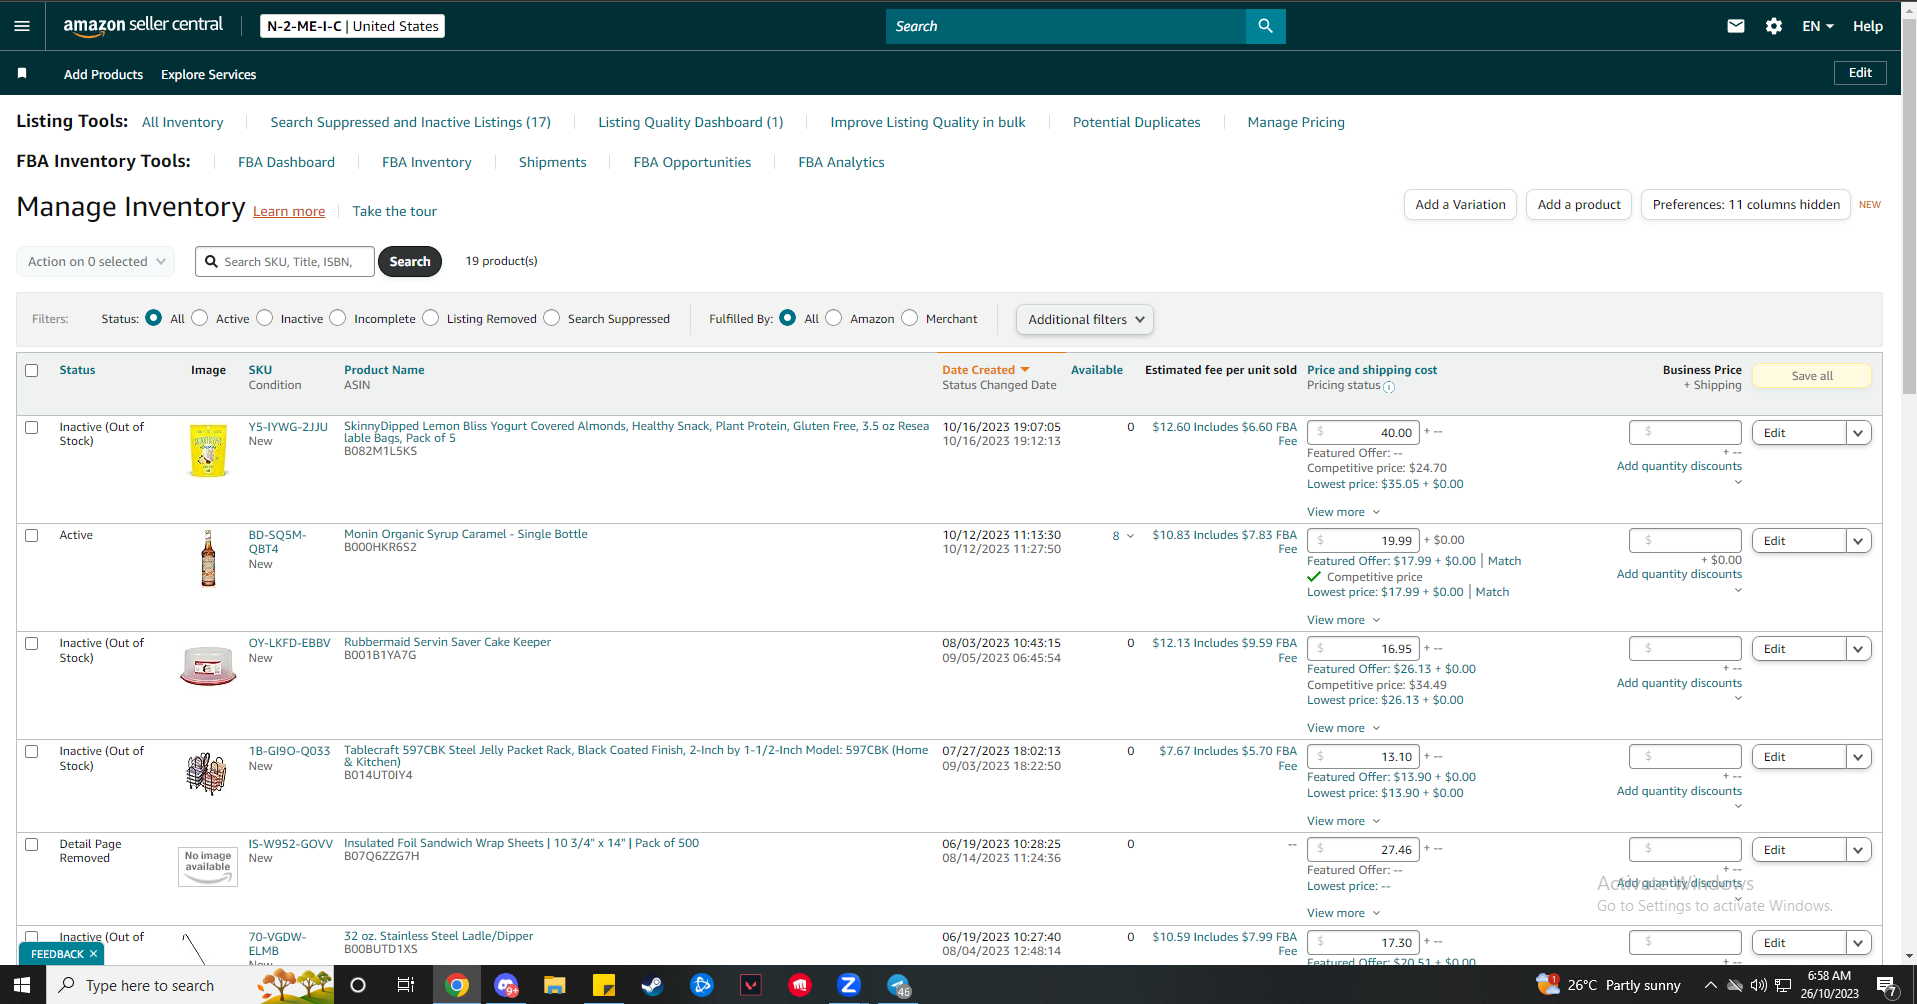Click the No image available placeholder
This screenshot has width=1917, height=1004.
208,865
